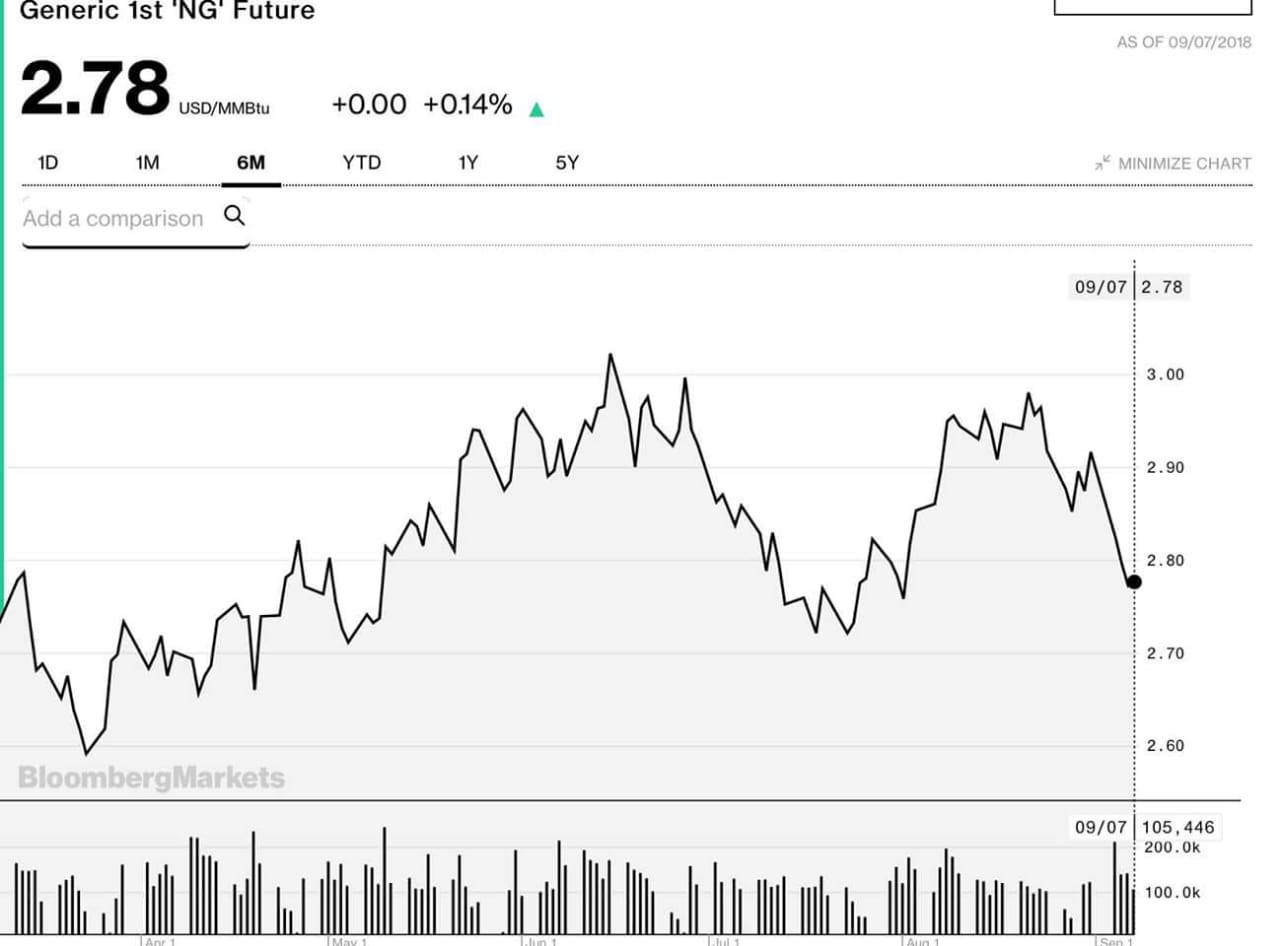Click the BloombergMarkets watermark logo
Image resolution: width=1280 pixels, height=946 pixels.
(x=151, y=778)
